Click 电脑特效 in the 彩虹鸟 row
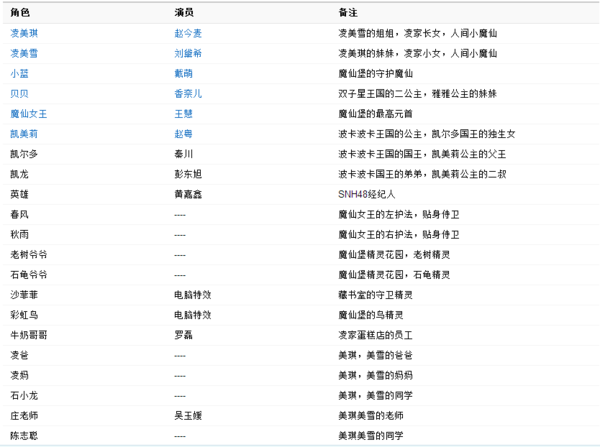The width and height of the screenshot is (600, 447). pyautogui.click(x=192, y=315)
